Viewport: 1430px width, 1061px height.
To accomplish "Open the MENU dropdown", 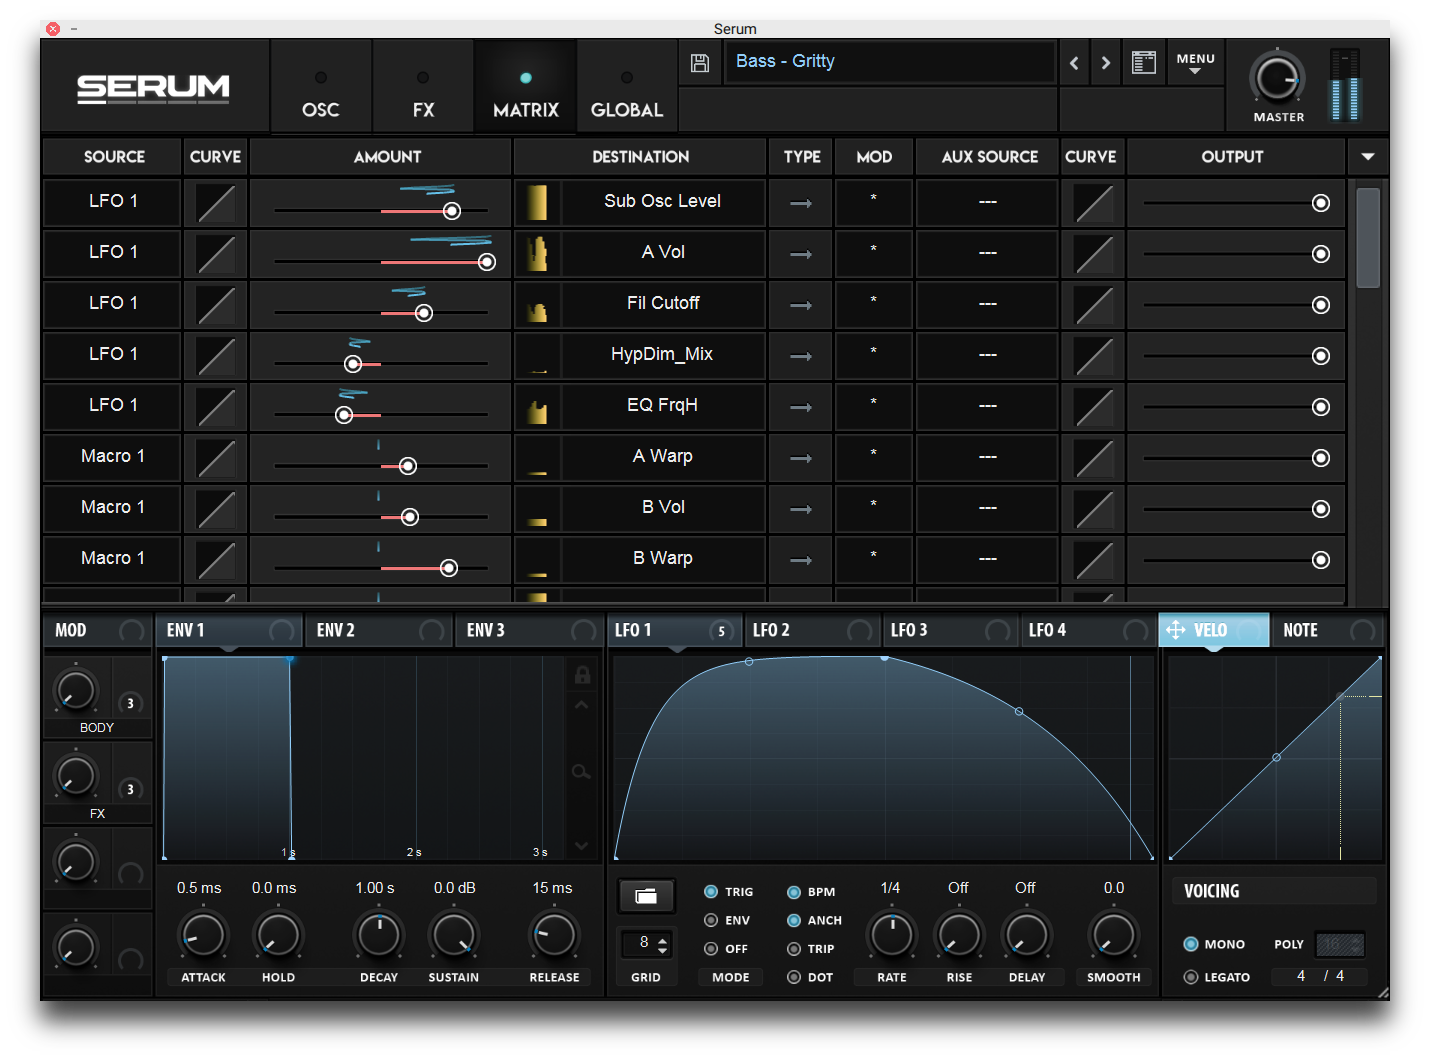I will (1195, 64).
